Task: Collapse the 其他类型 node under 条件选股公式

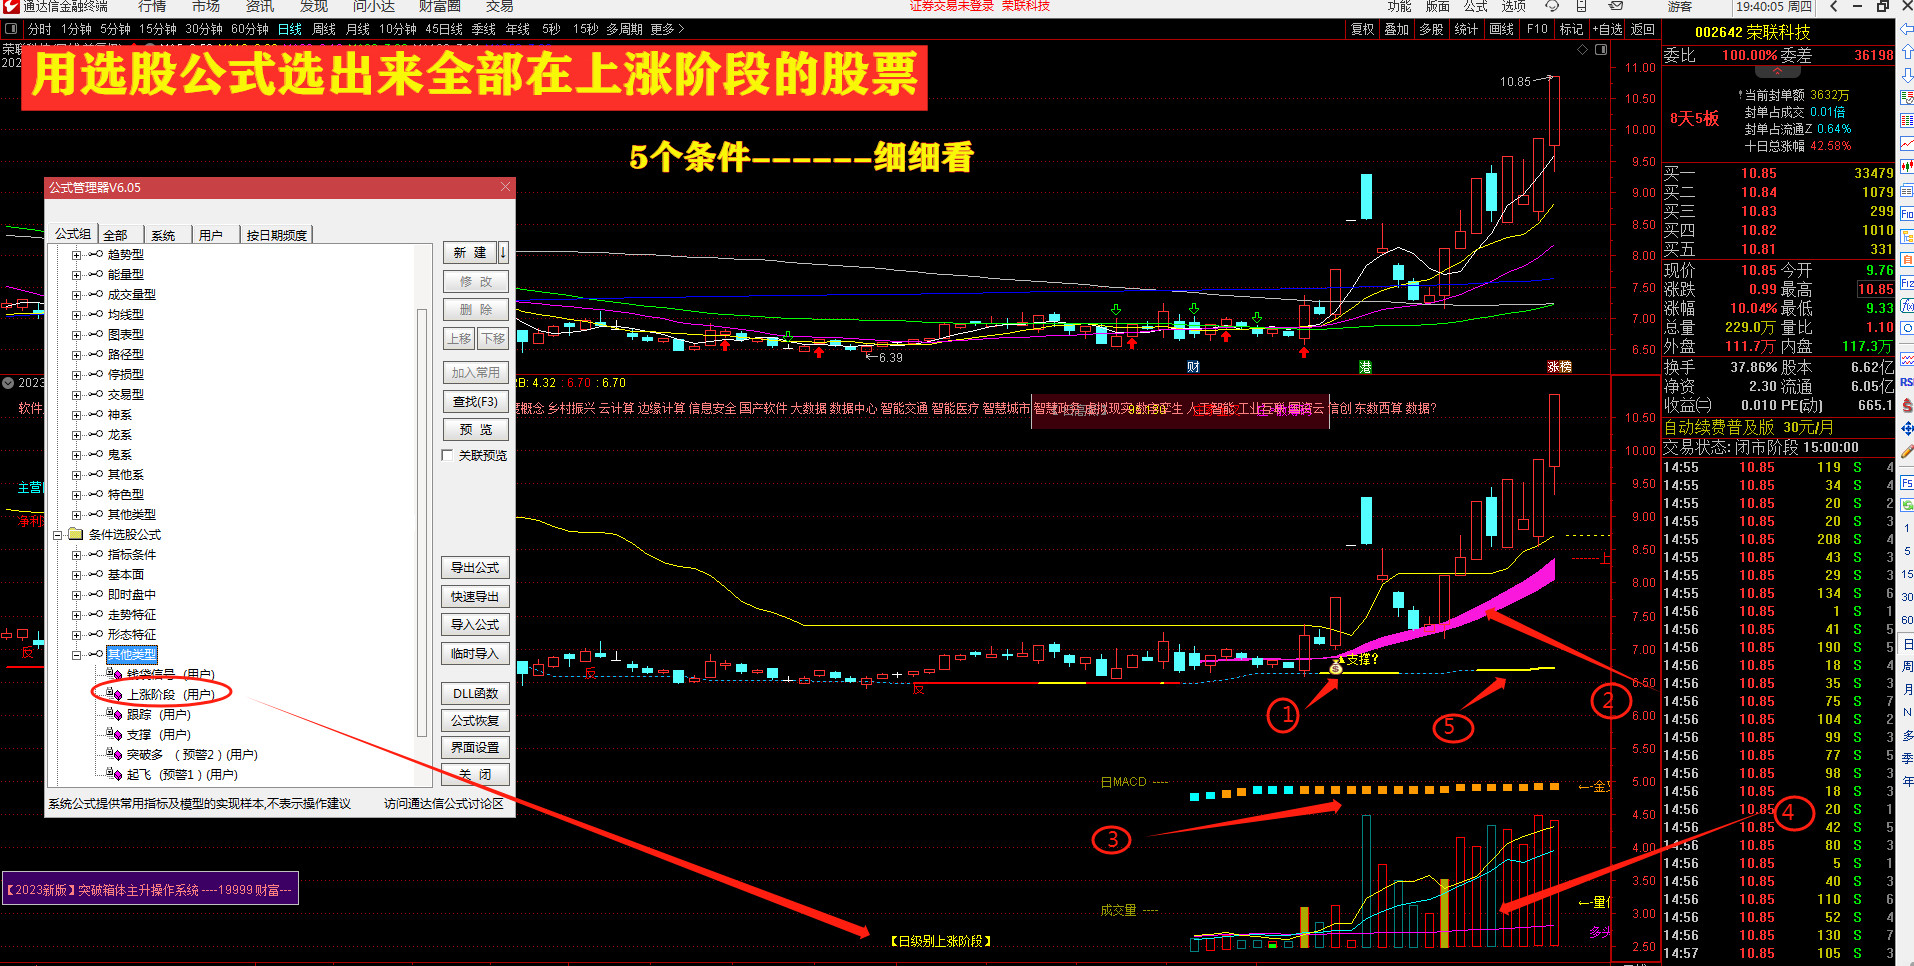Action: pyautogui.click(x=76, y=655)
